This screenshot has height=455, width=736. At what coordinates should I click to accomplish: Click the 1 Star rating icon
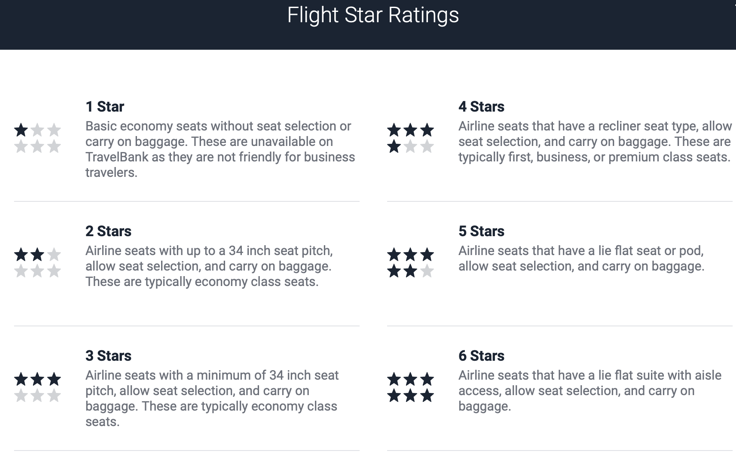click(38, 138)
